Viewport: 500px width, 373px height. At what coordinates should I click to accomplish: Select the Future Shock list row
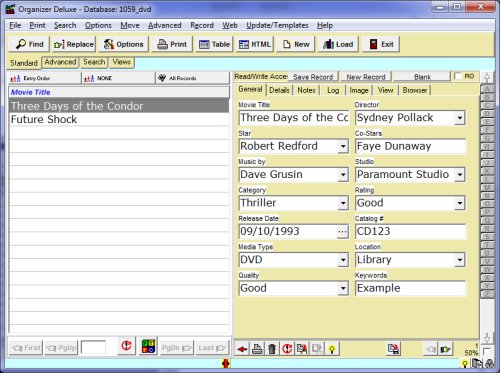point(119,119)
